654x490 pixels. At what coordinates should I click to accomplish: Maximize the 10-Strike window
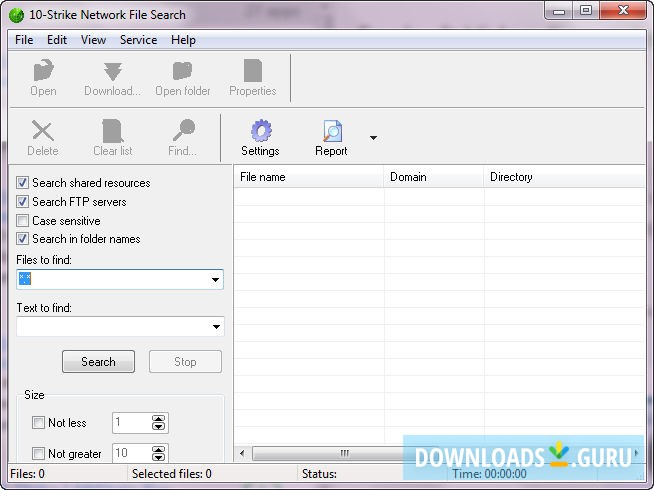click(x=586, y=10)
